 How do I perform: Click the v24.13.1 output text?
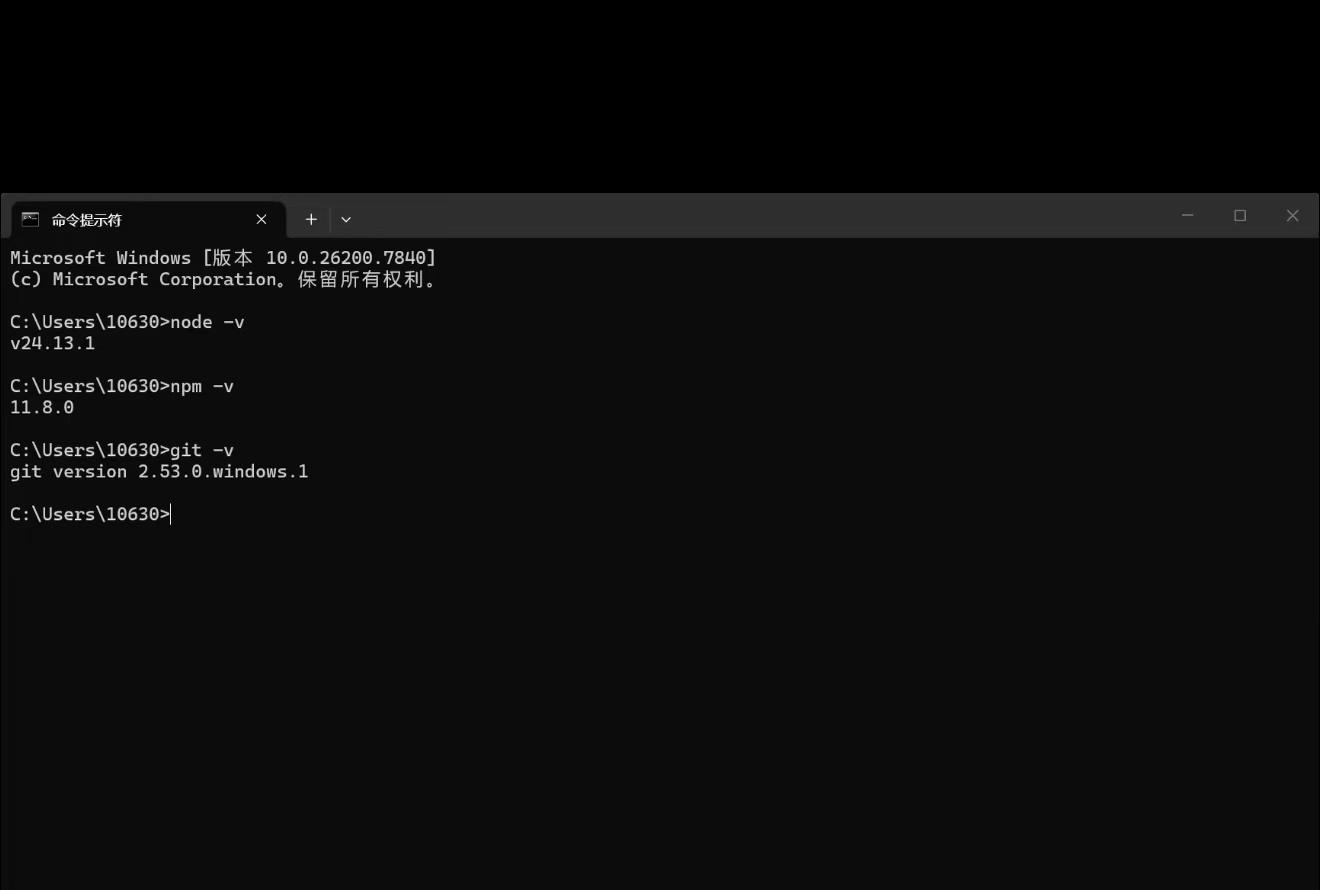(52, 344)
